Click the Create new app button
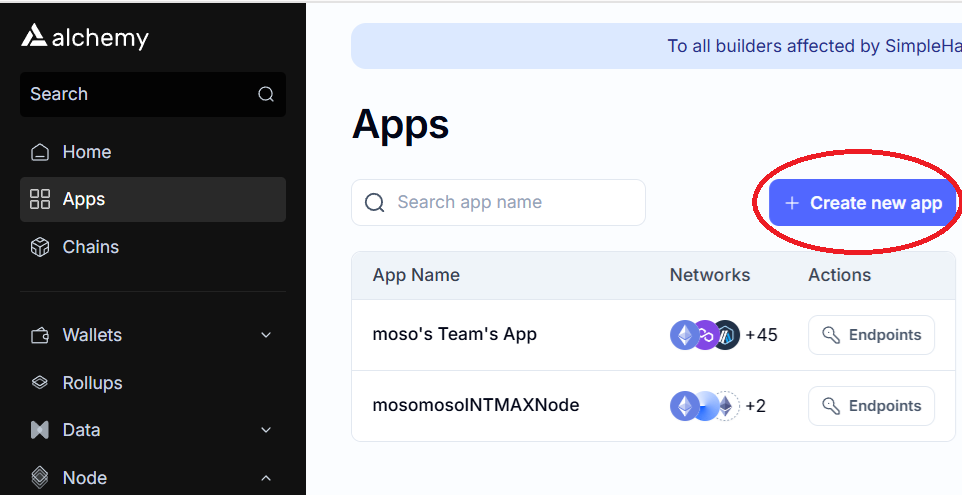Screen dimensions: 962x495 coord(863,203)
